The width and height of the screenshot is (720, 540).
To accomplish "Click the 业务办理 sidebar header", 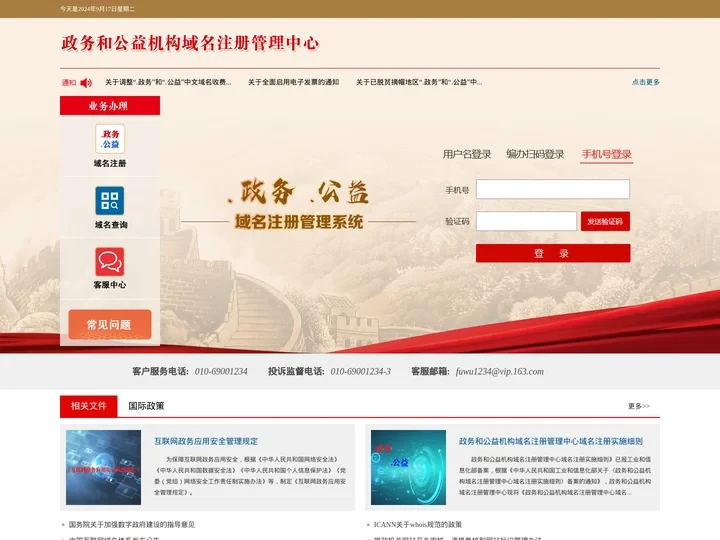I will tap(110, 106).
